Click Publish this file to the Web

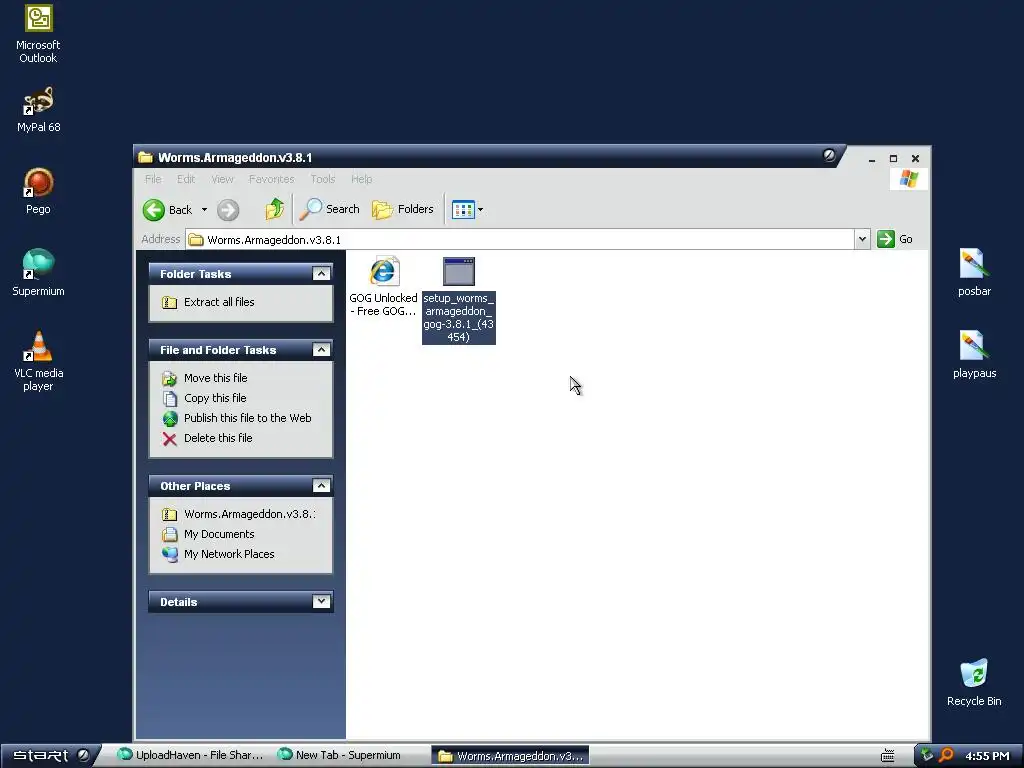pos(248,418)
